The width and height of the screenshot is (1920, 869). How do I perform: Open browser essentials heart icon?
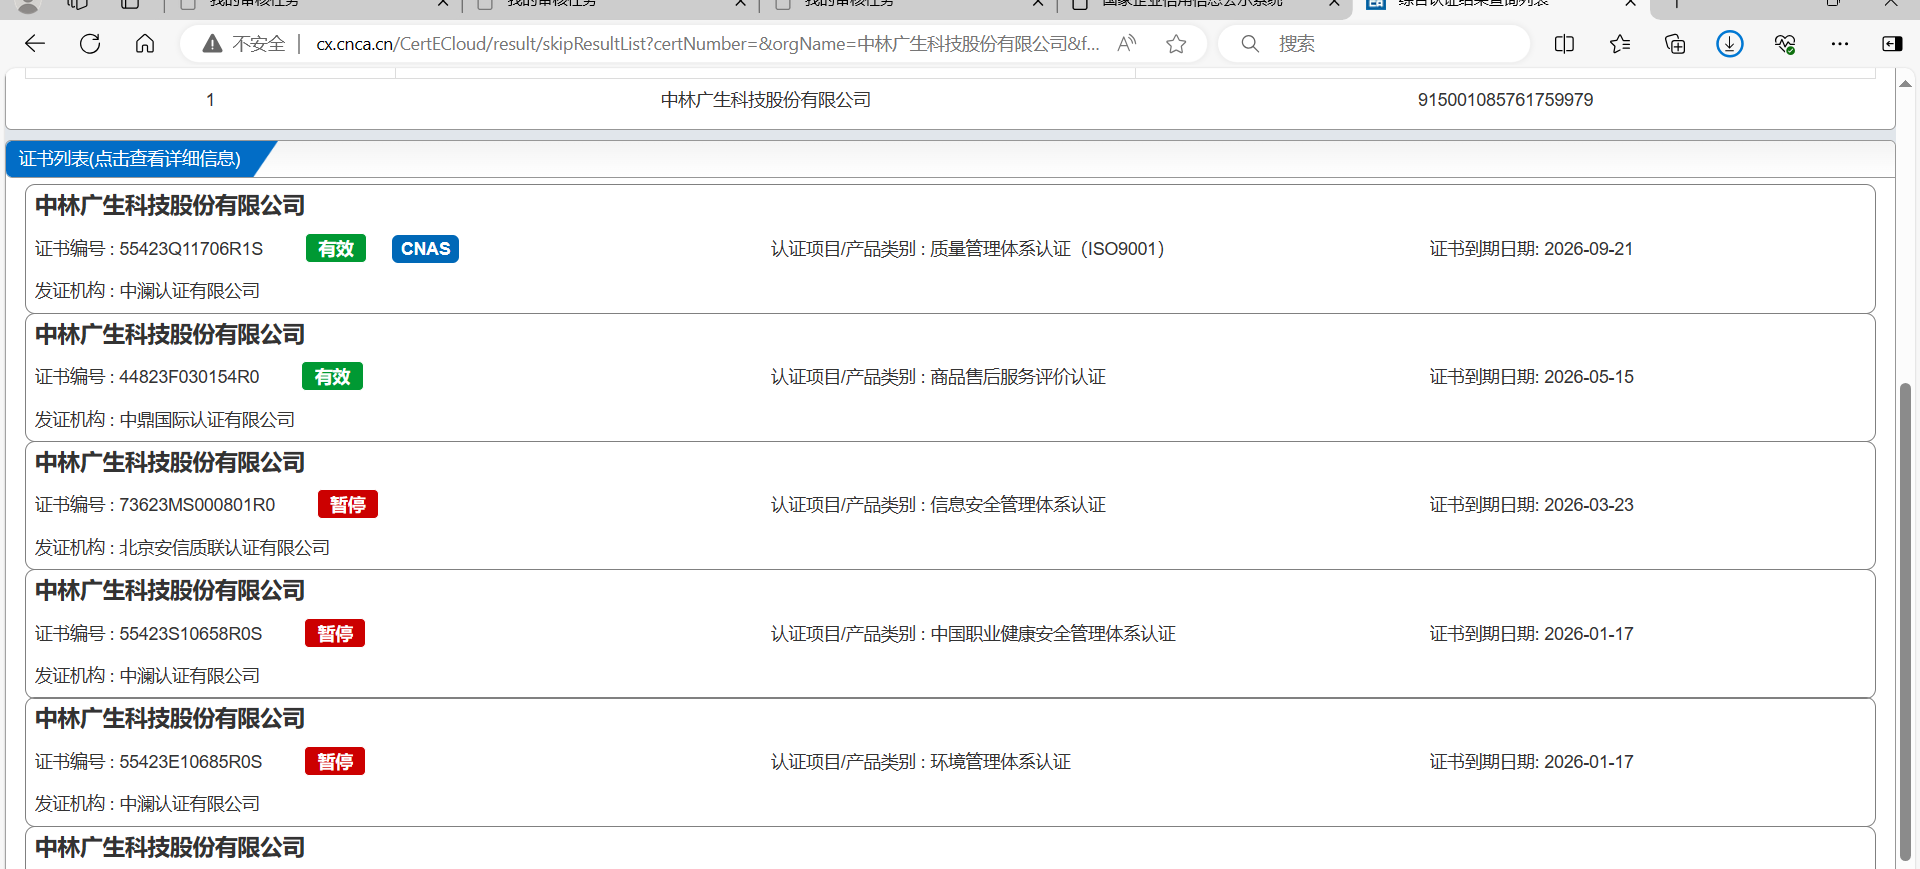(1785, 44)
